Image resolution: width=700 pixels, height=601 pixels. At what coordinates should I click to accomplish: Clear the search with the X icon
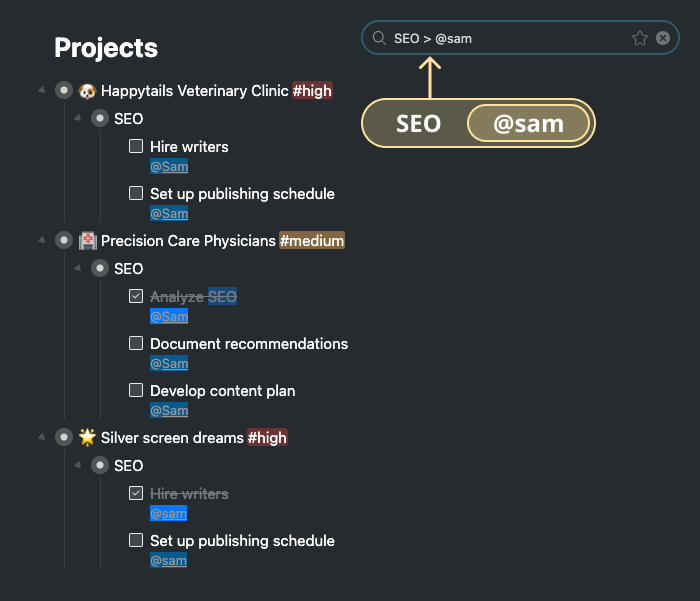click(x=663, y=38)
